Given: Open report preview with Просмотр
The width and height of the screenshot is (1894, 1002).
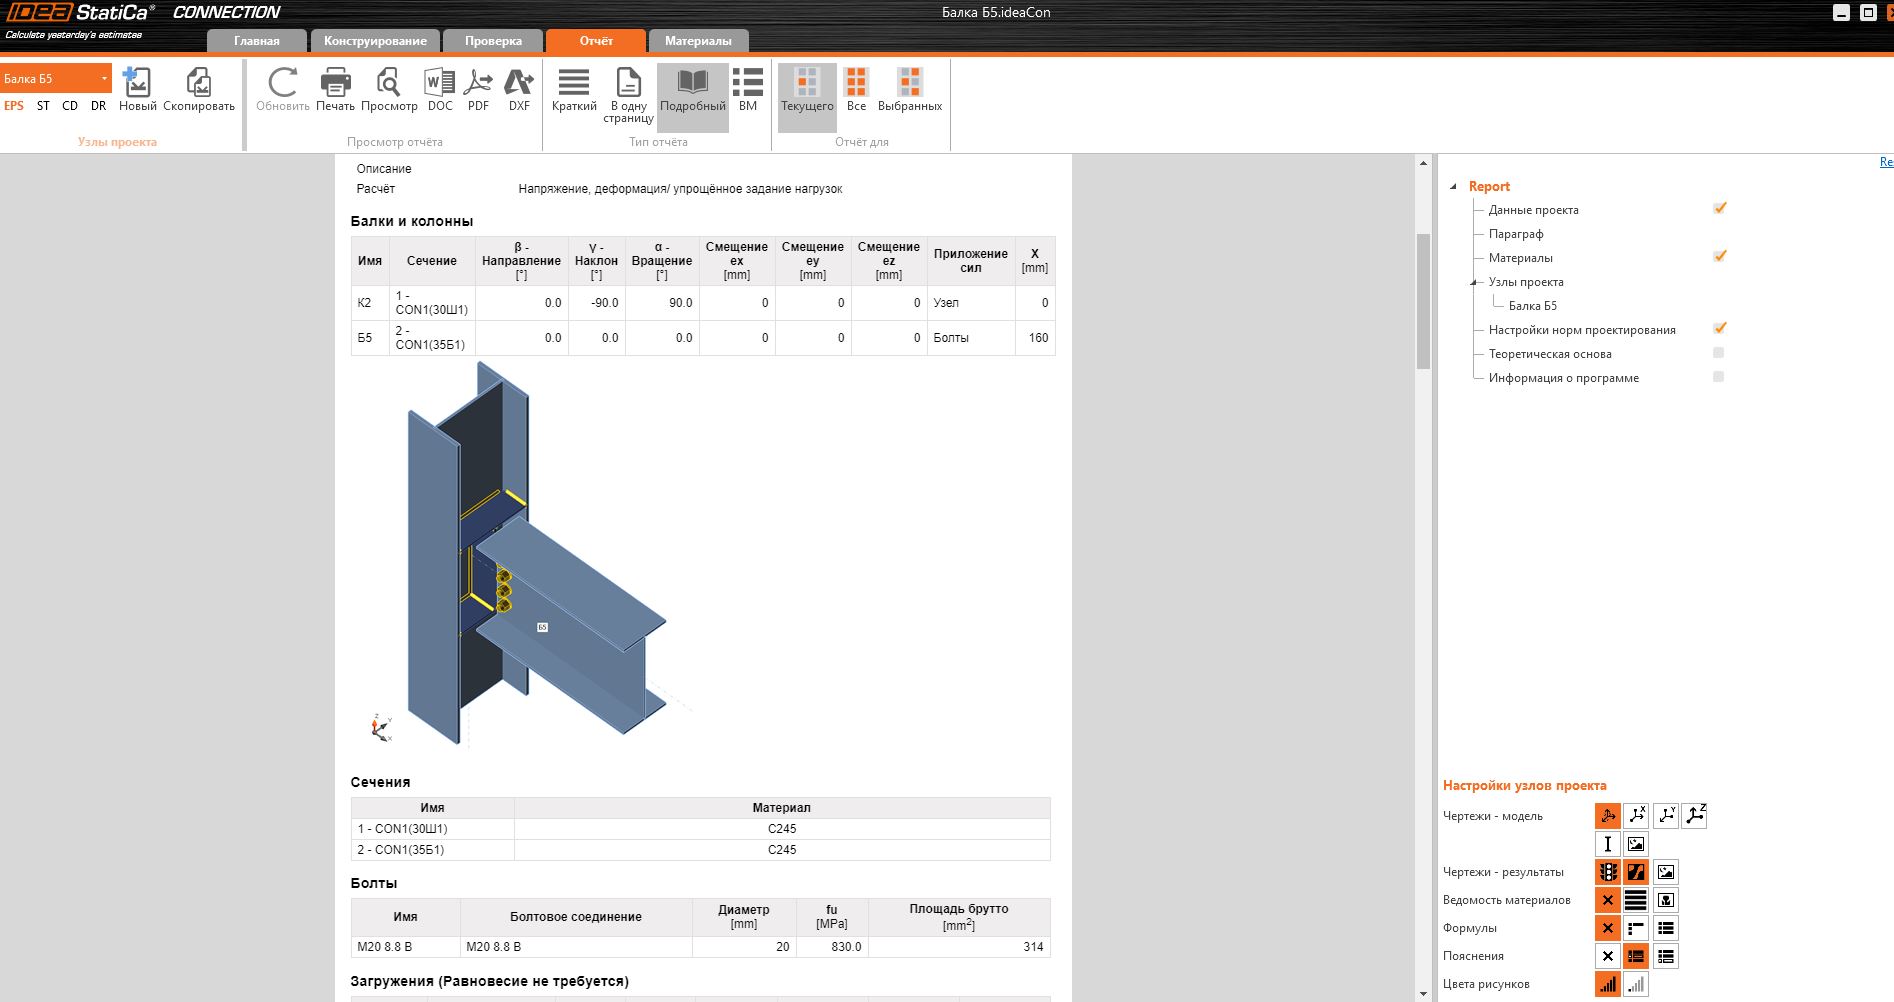Looking at the screenshot, I should (x=389, y=89).
